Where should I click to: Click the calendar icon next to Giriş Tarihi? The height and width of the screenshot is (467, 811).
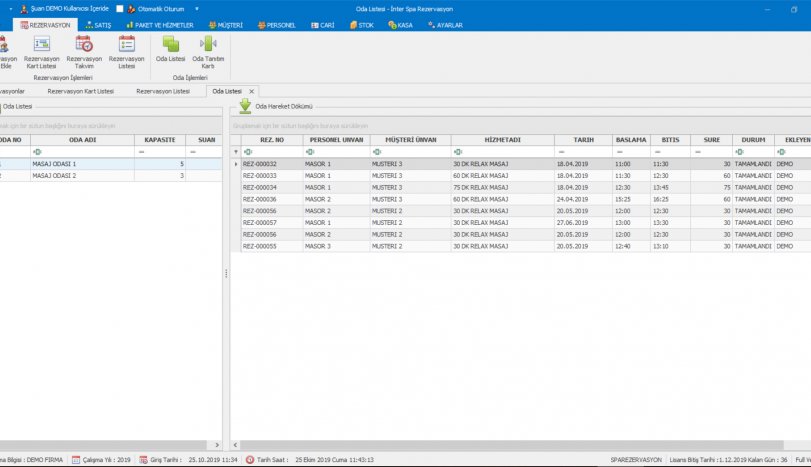click(x=143, y=459)
